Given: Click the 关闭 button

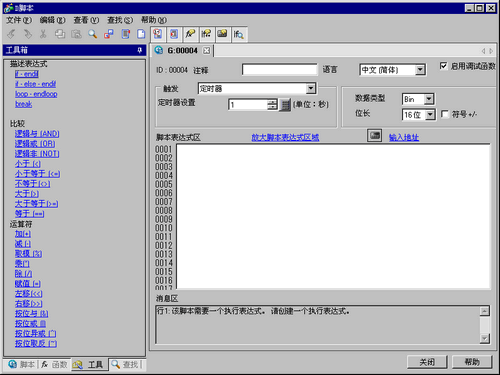Looking at the screenshot, I should coord(427,362).
